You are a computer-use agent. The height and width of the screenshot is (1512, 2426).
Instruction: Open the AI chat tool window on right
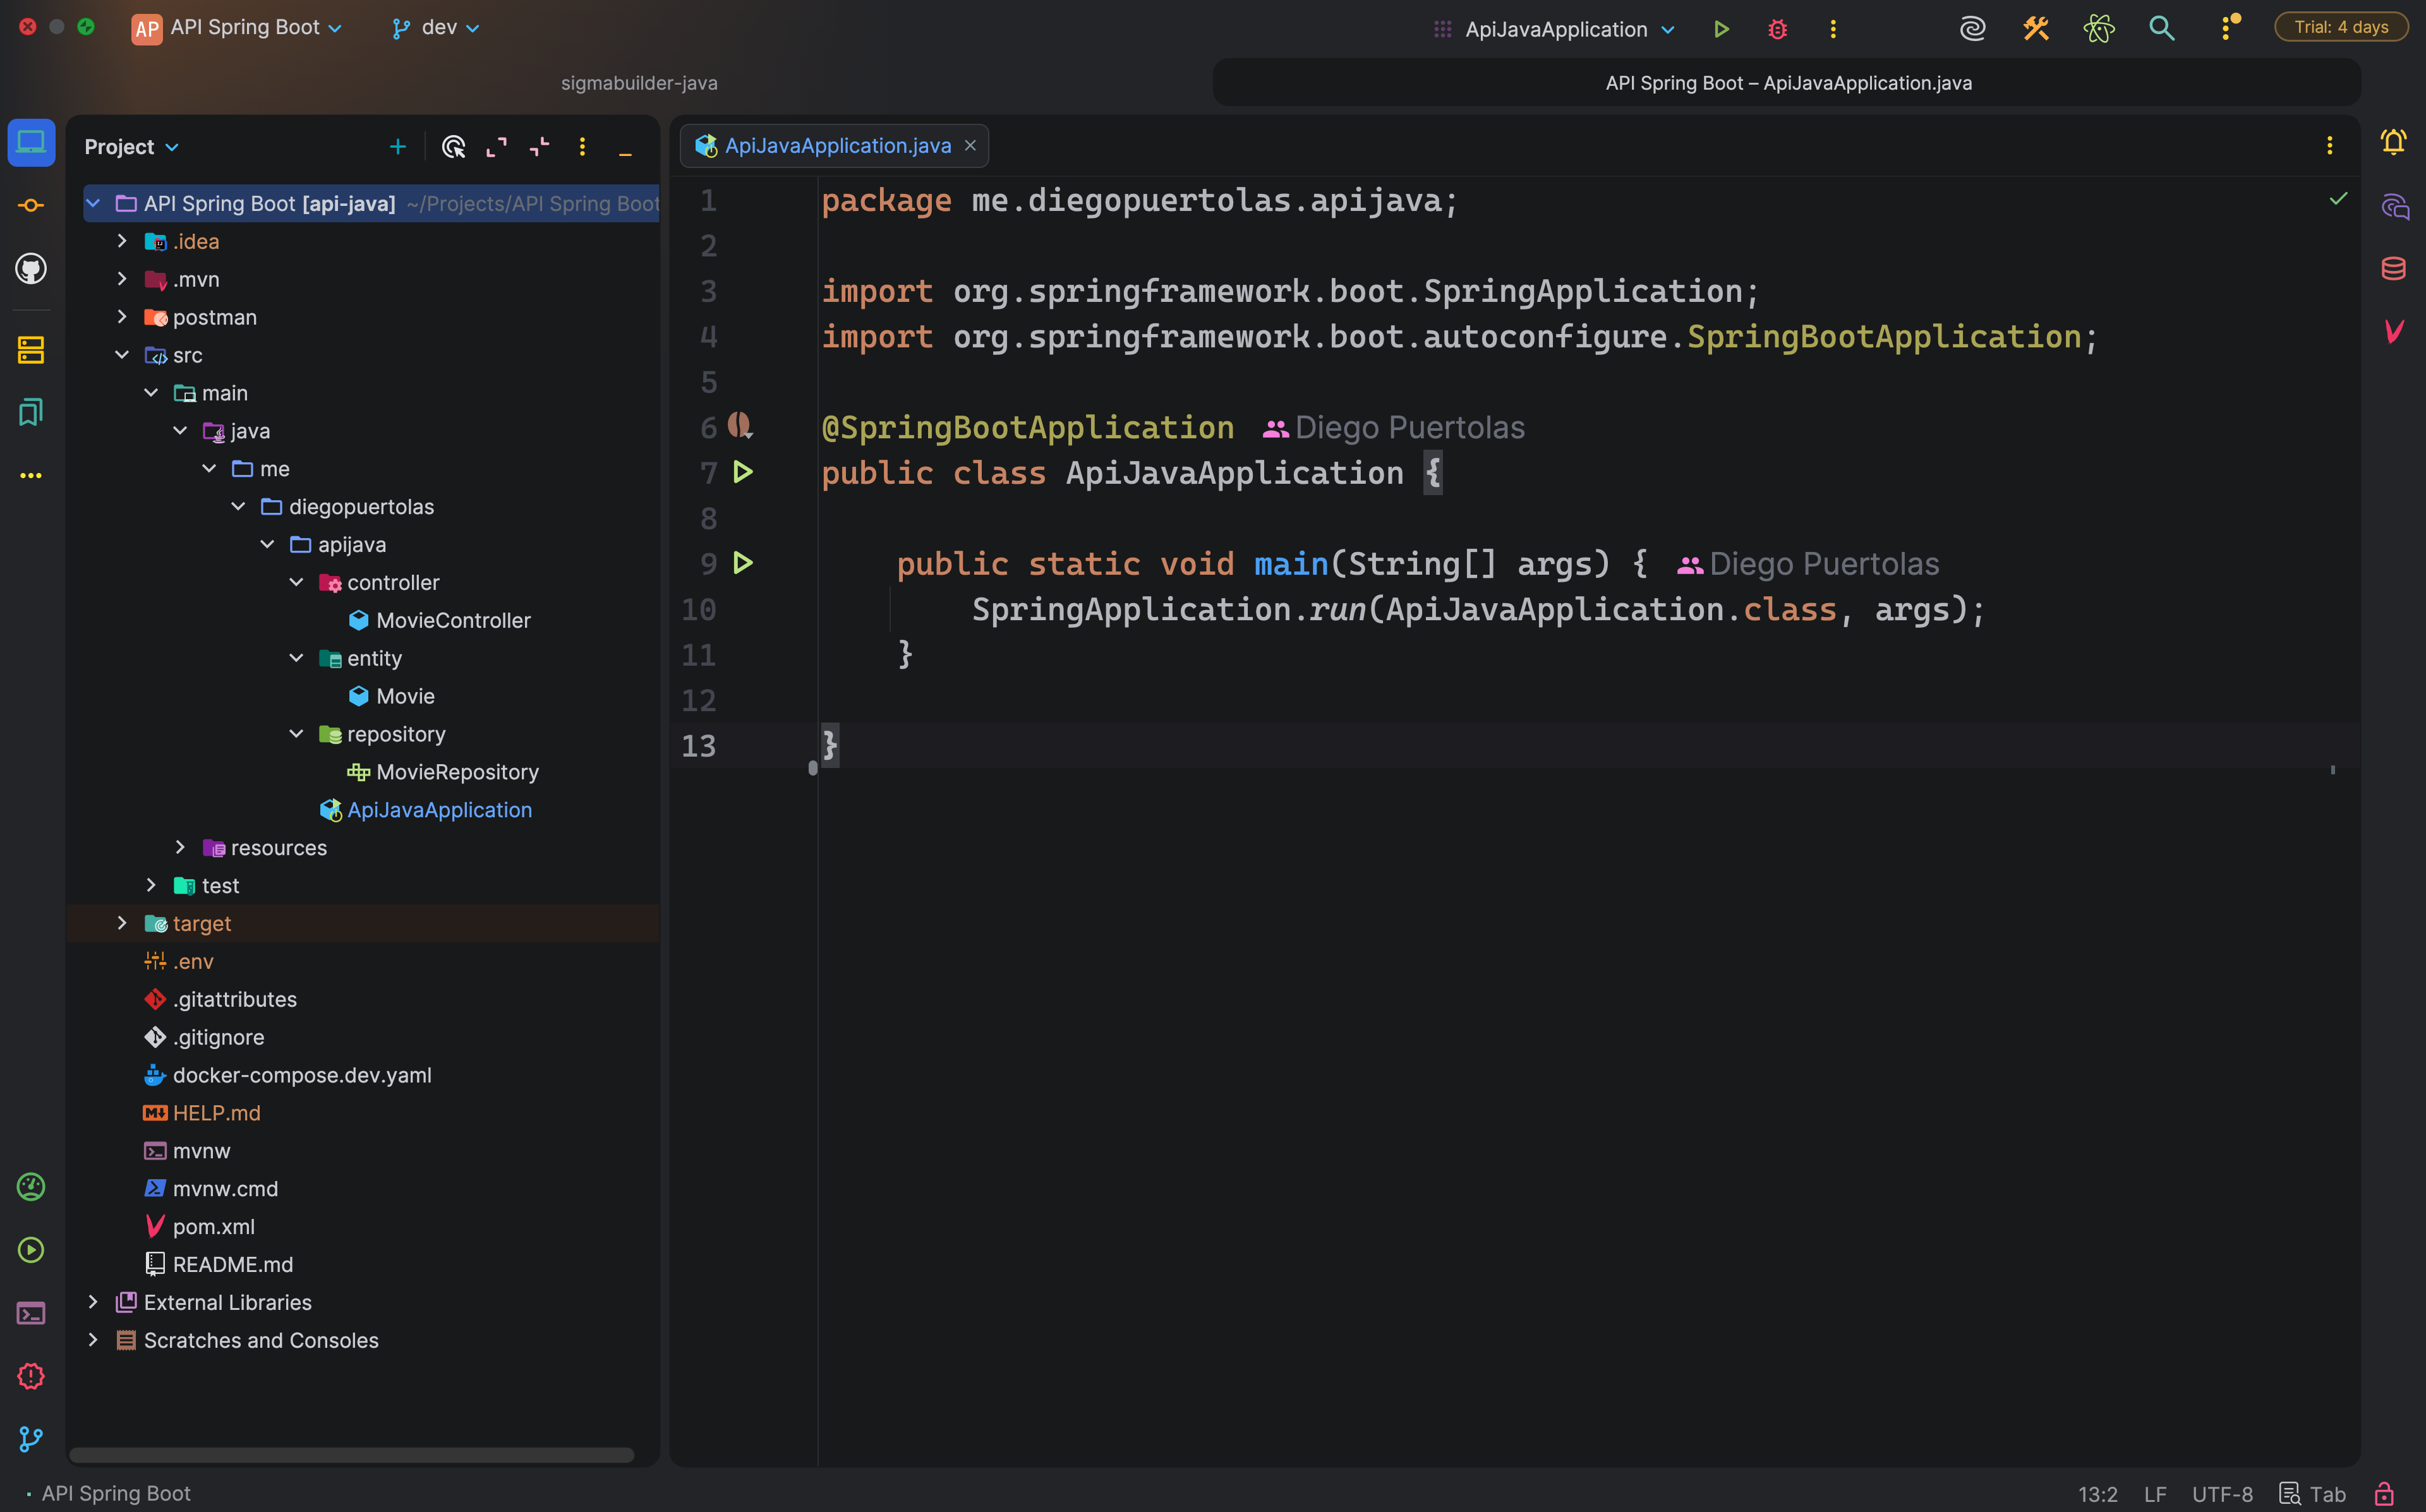click(2394, 206)
